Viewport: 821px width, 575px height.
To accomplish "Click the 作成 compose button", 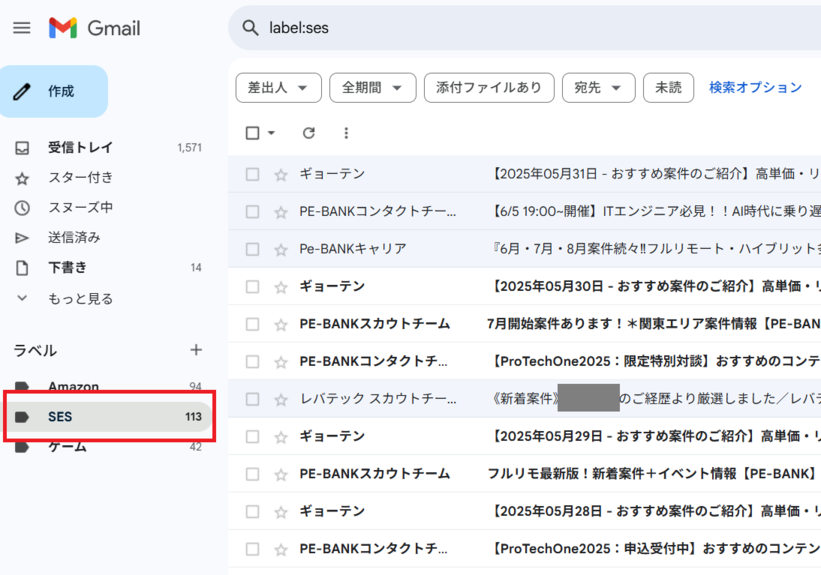I will (54, 91).
